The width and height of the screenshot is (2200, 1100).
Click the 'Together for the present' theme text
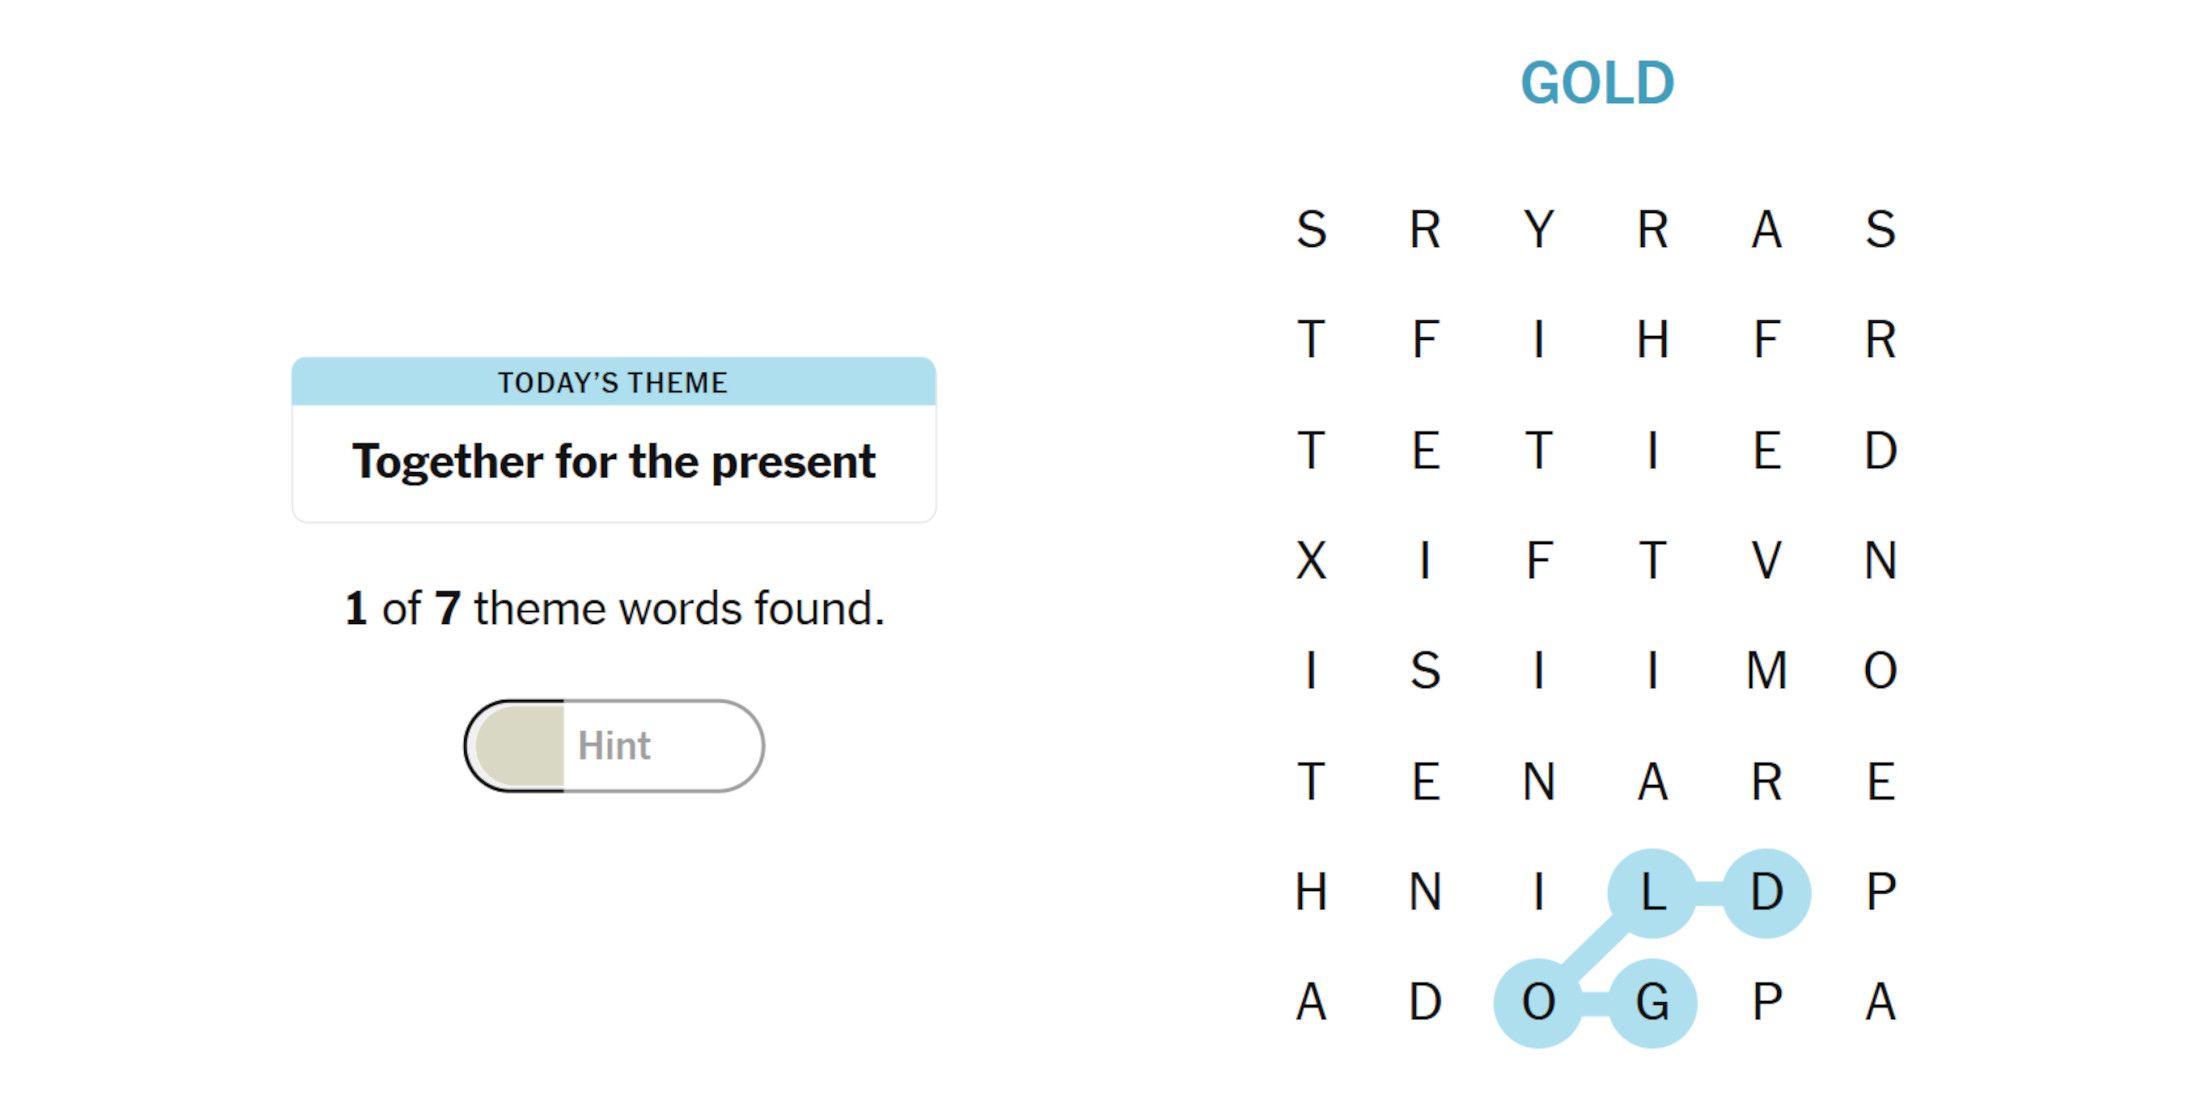click(x=614, y=462)
